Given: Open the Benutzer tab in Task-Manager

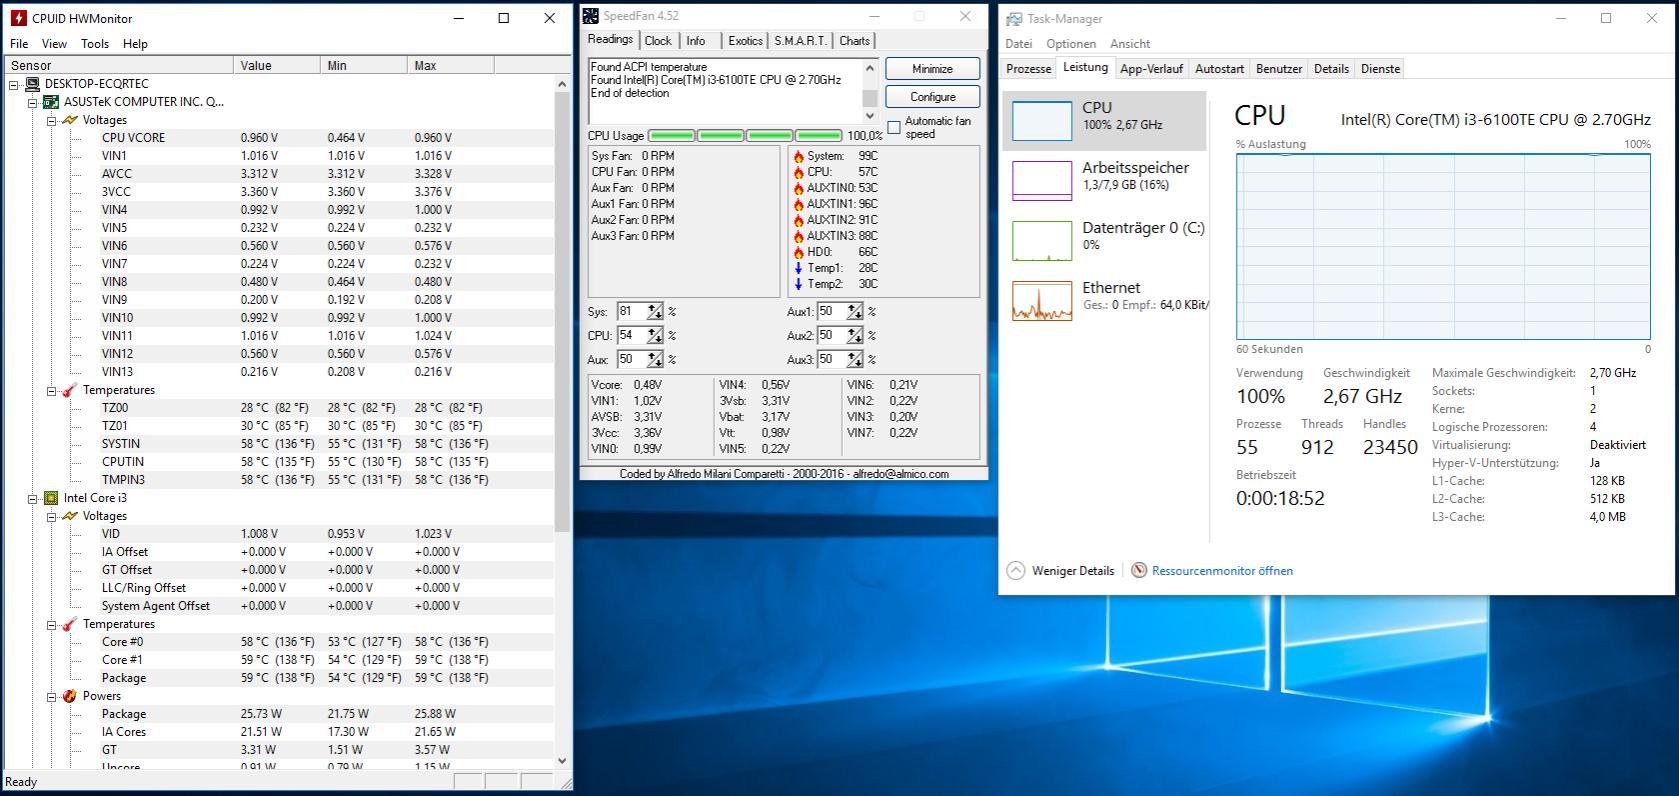Looking at the screenshot, I should 1279,69.
